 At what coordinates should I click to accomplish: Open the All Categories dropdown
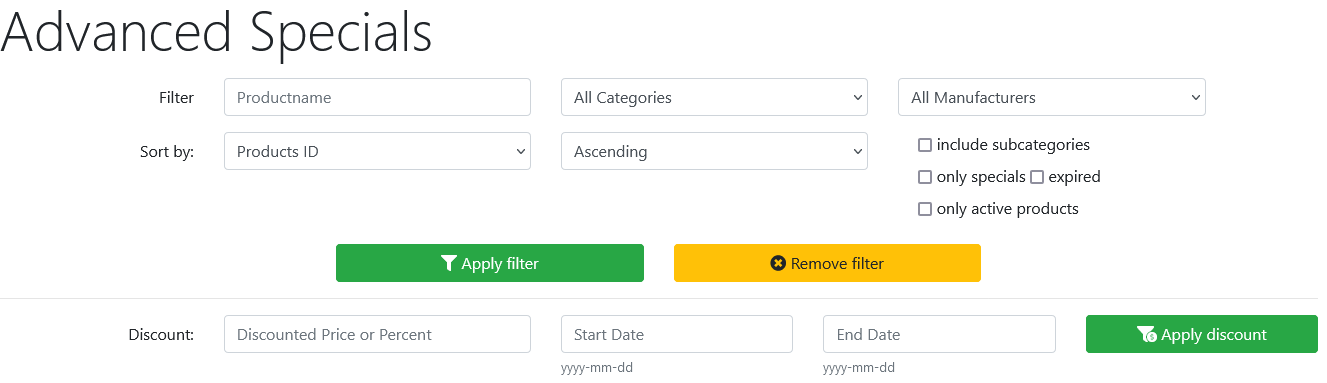(714, 98)
